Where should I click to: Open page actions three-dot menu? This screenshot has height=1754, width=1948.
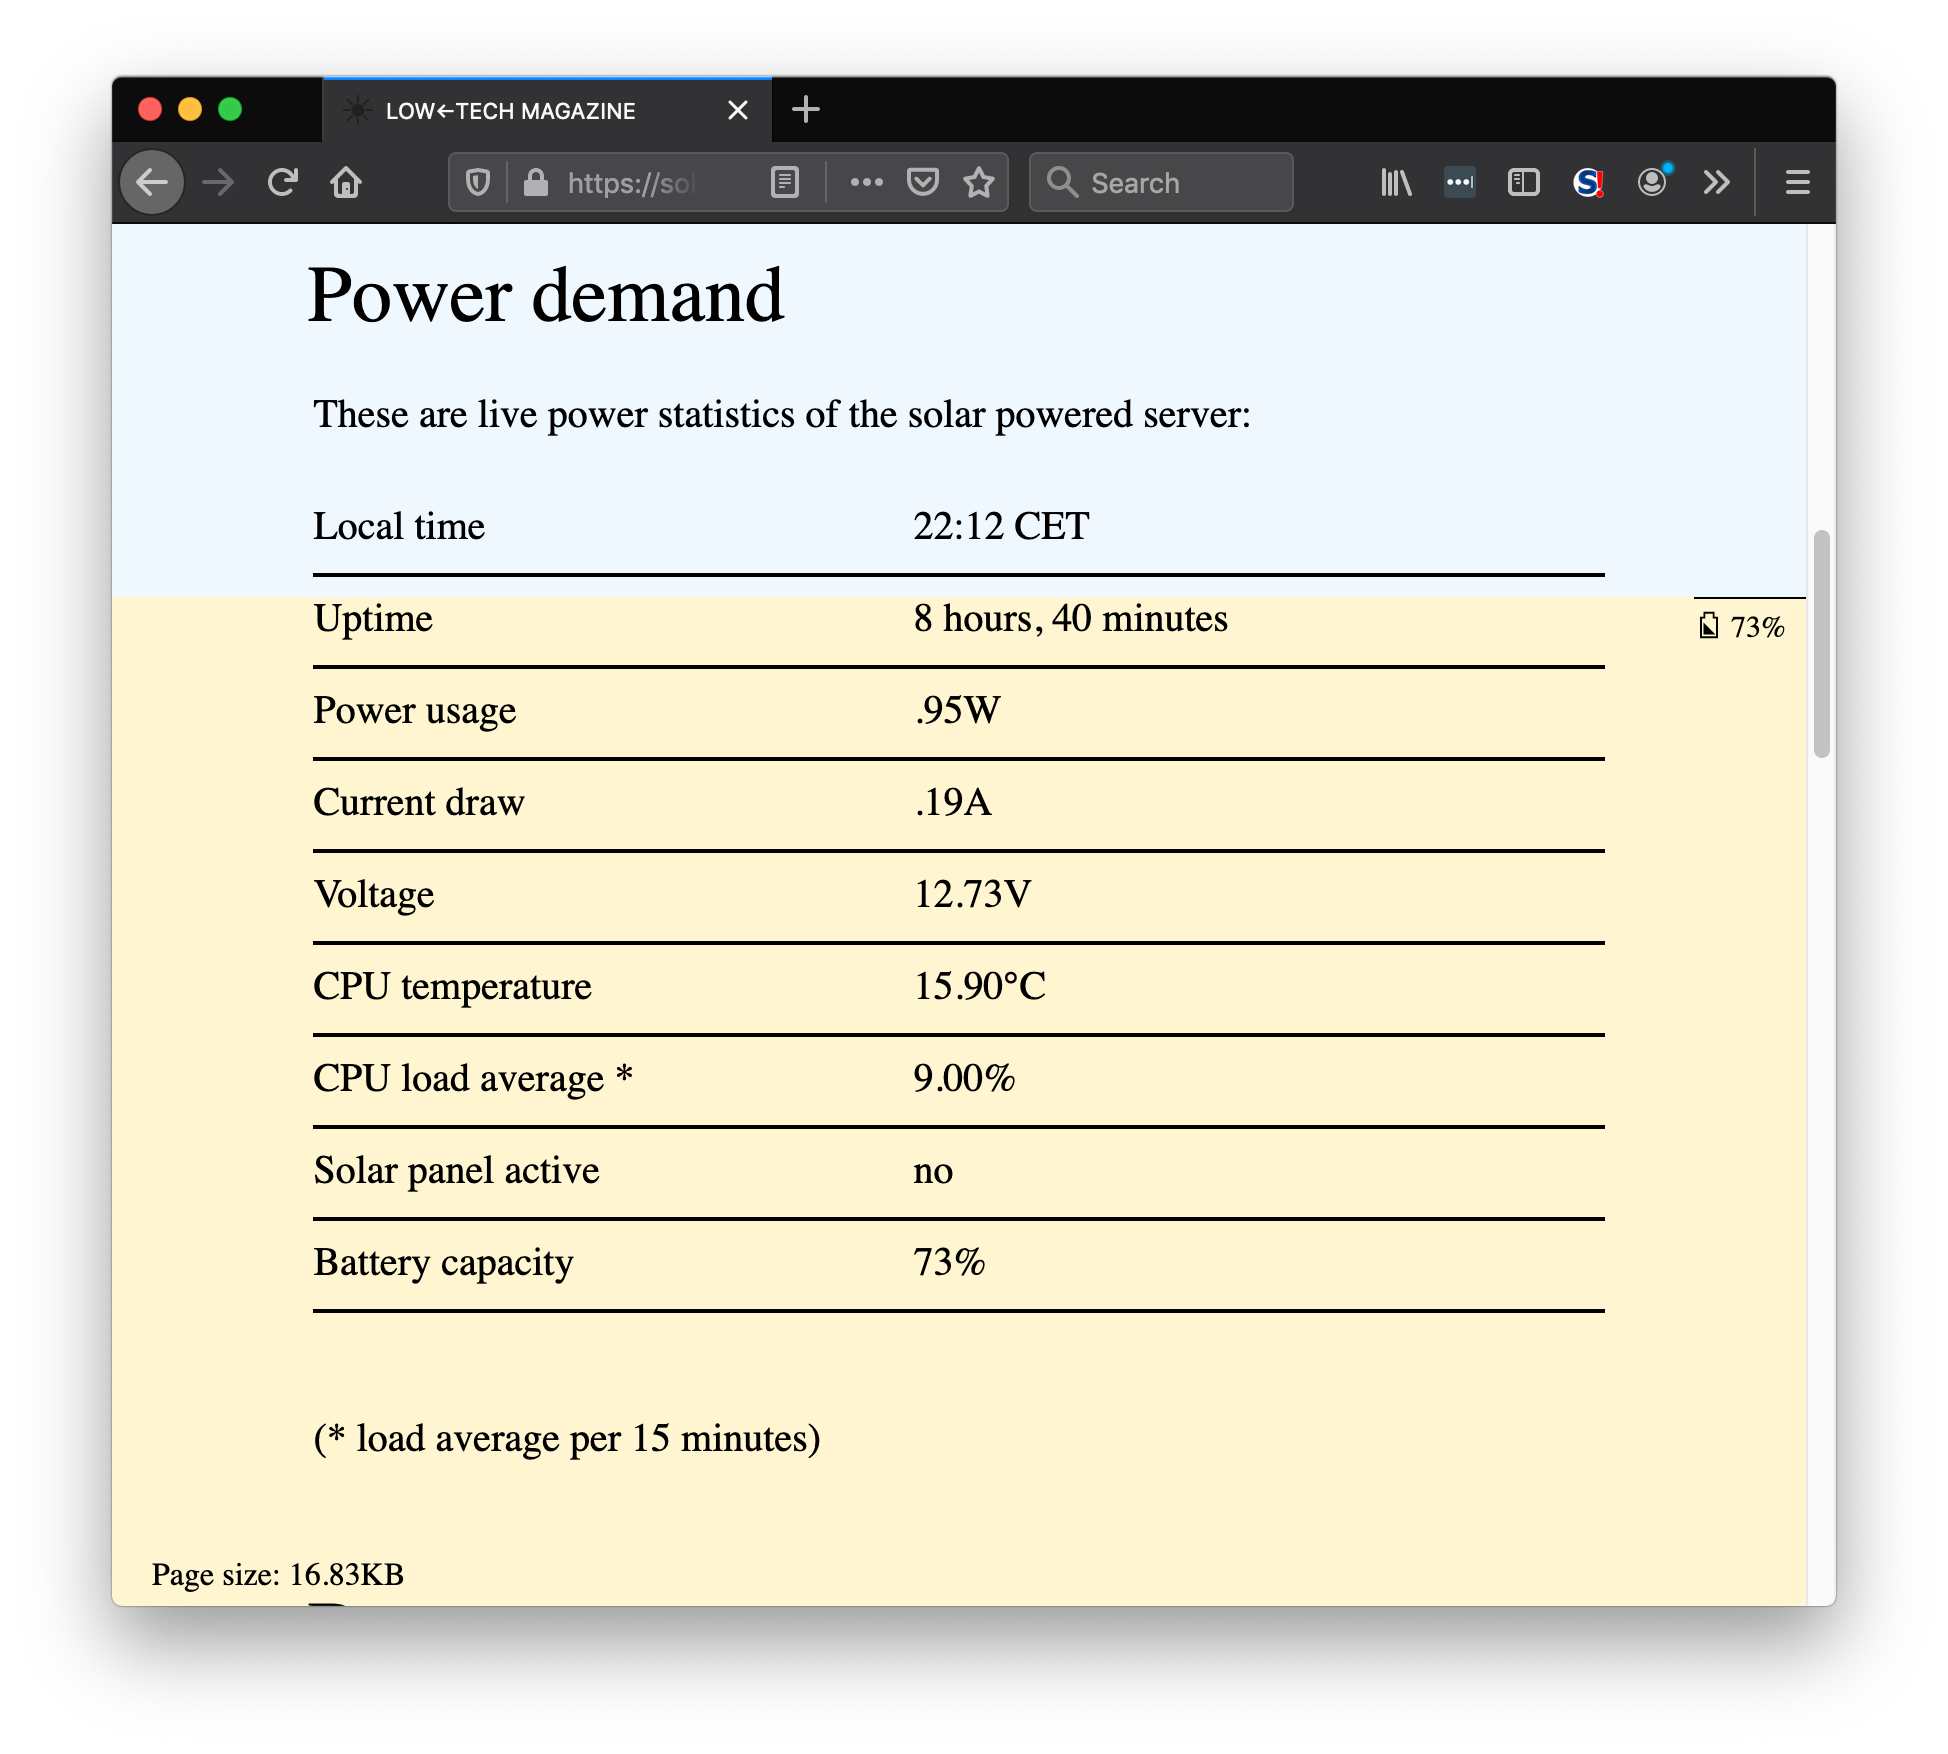point(866,183)
